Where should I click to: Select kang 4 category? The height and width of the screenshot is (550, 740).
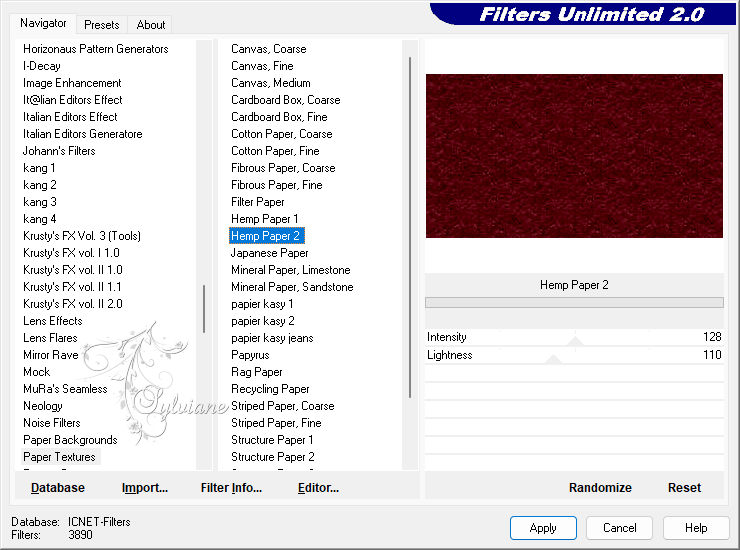click(x=40, y=219)
